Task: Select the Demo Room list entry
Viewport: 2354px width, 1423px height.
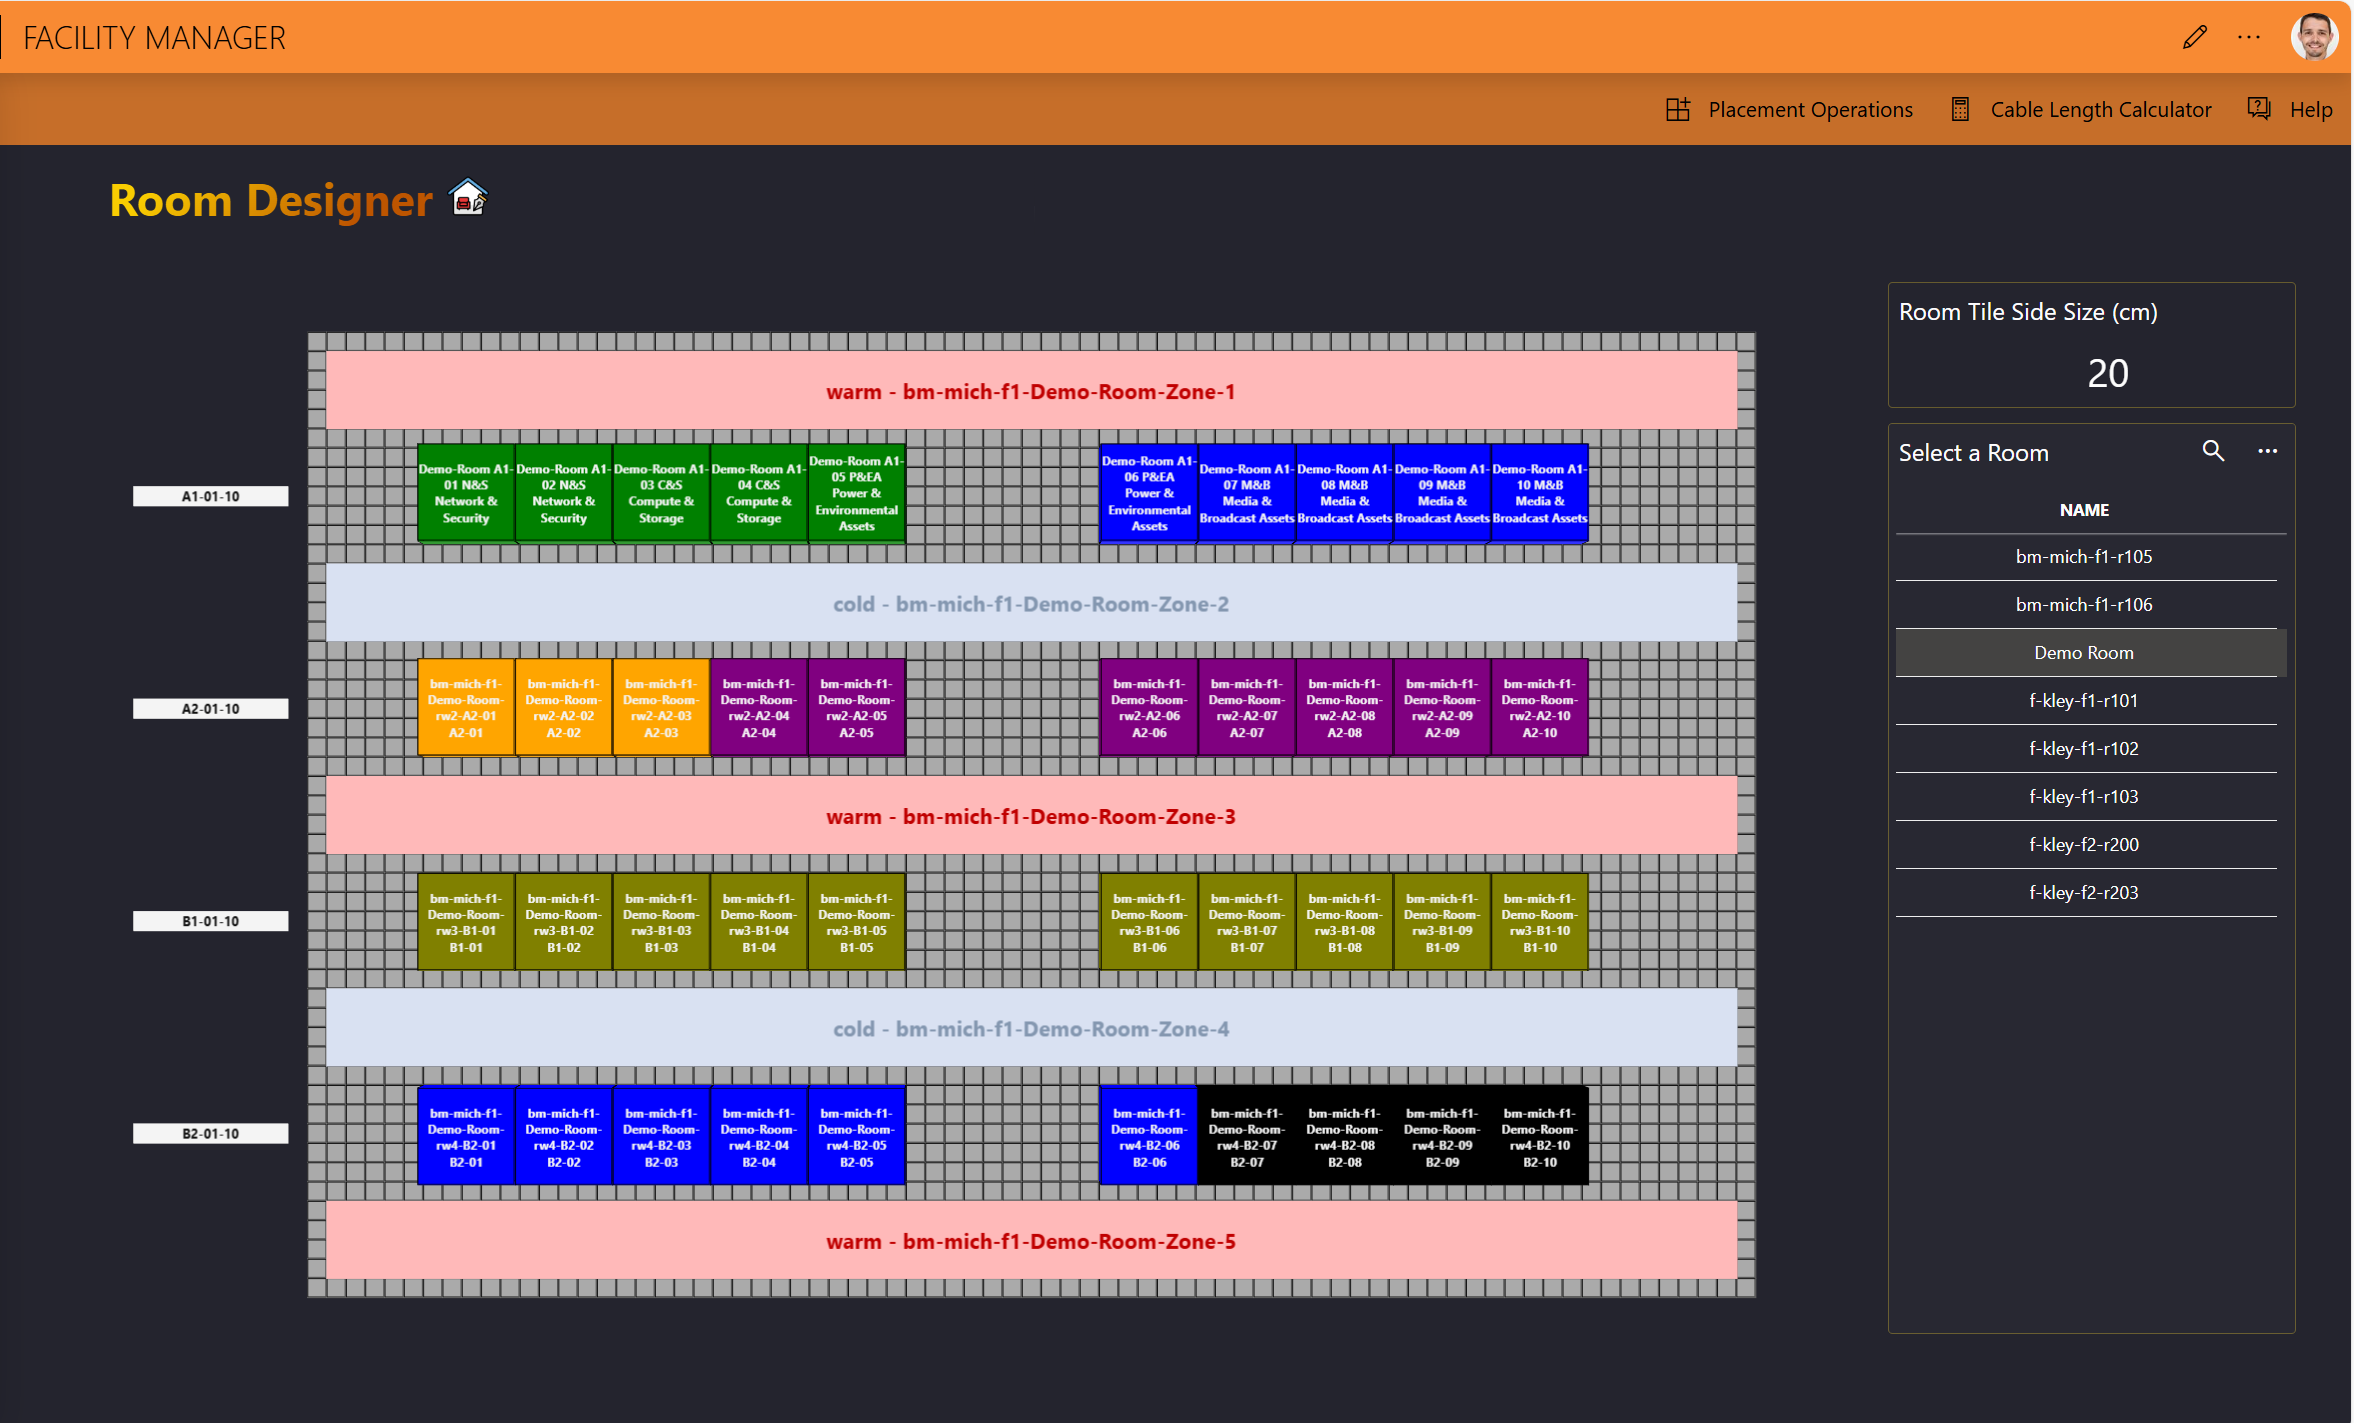Action: click(2083, 653)
